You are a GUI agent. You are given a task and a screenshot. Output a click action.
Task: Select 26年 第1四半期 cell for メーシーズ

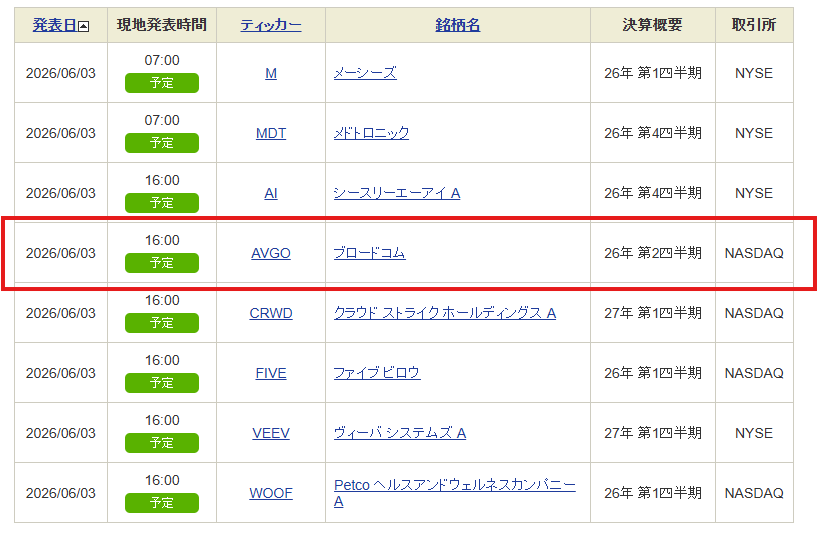coord(653,73)
